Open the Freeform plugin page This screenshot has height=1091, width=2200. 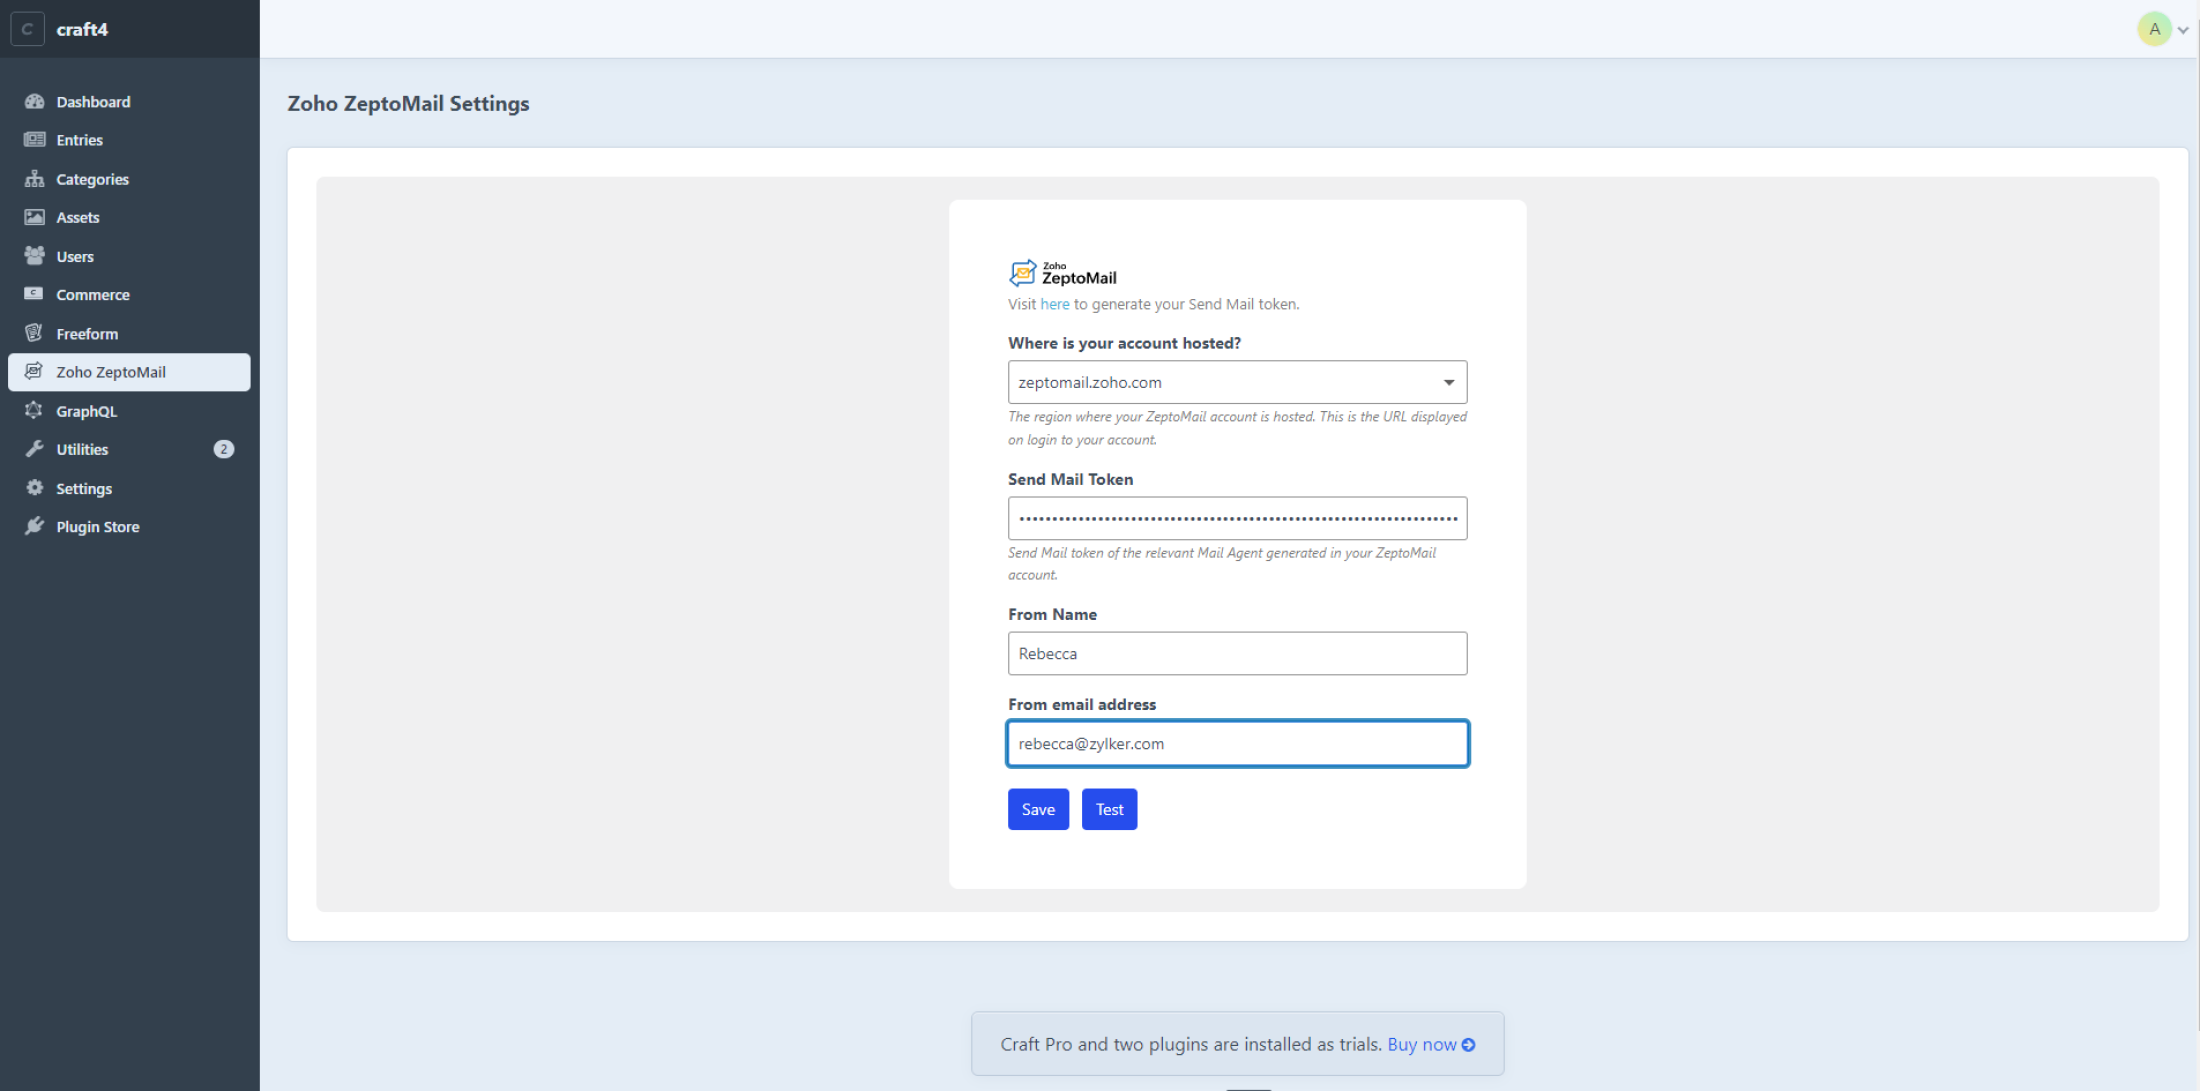129,333
